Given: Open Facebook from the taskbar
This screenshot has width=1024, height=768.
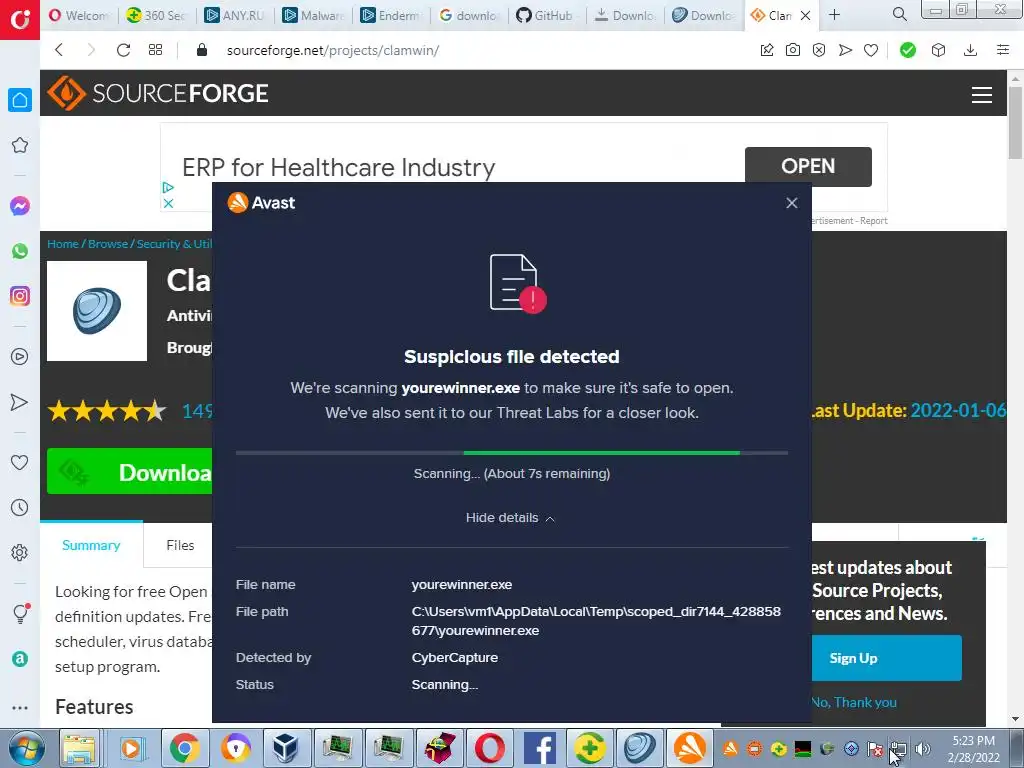Looking at the screenshot, I should click(539, 748).
